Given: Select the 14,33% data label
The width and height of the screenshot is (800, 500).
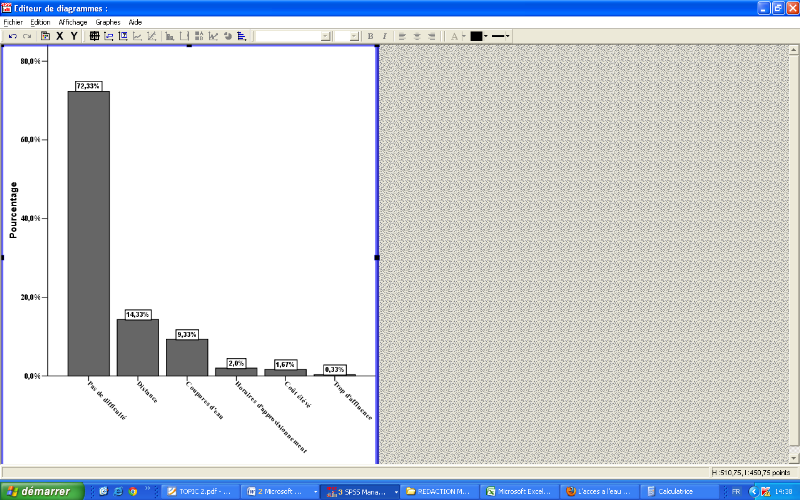Looking at the screenshot, I should (x=138, y=314).
